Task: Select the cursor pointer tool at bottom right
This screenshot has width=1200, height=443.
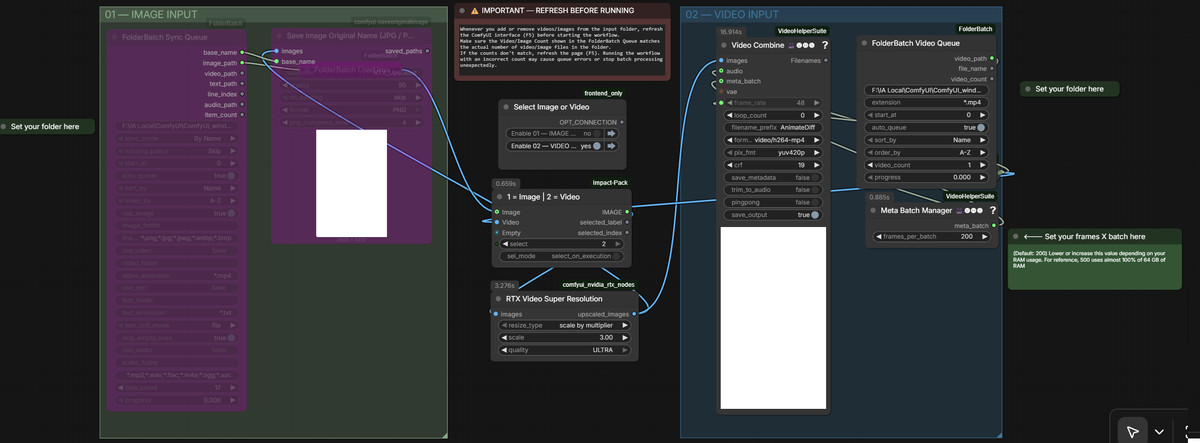Action: point(1132,431)
